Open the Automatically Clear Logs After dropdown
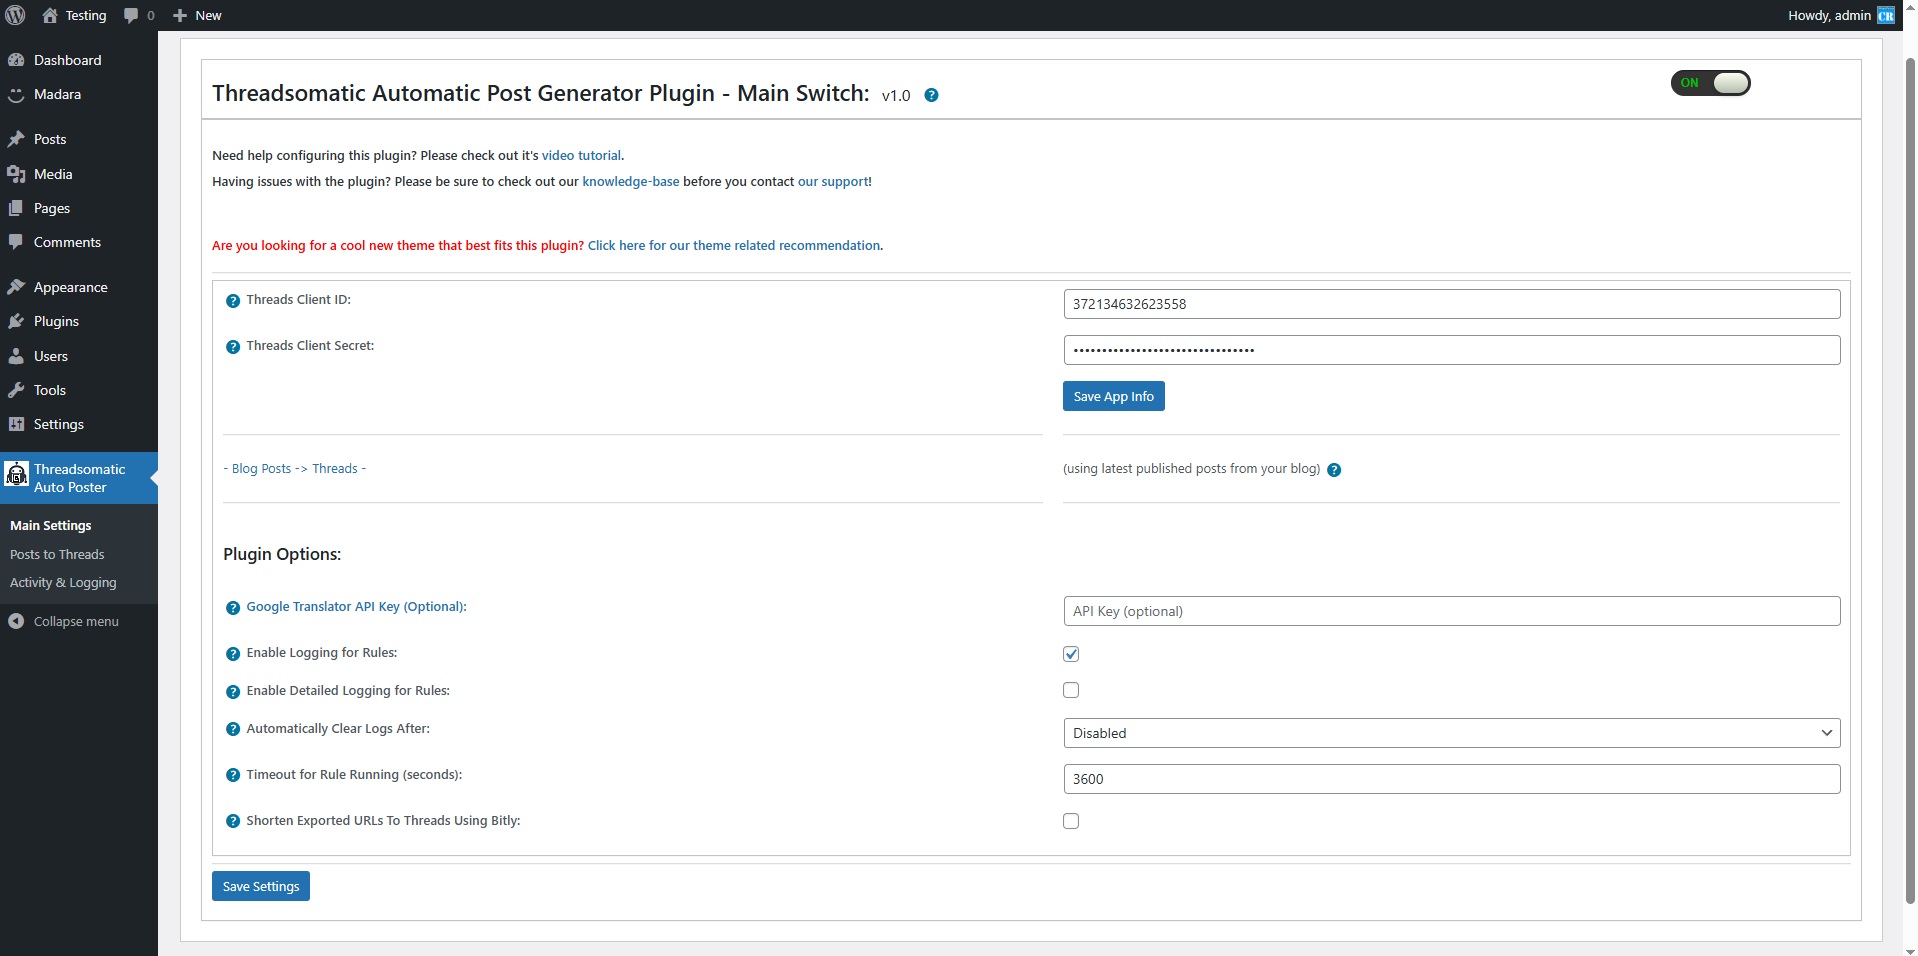The width and height of the screenshot is (1918, 956). (x=1451, y=733)
